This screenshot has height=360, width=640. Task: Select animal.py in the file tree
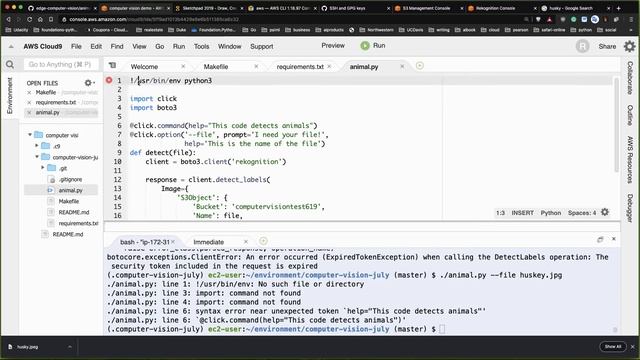pos(70,190)
